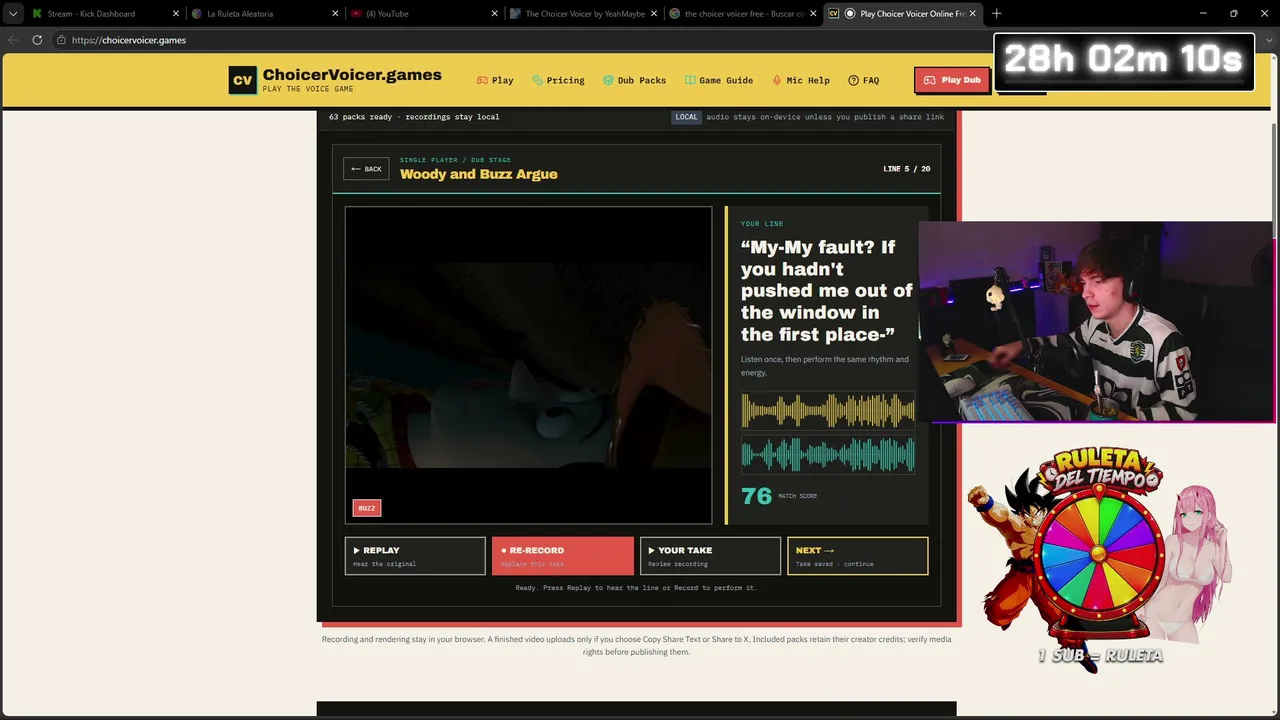Click the Dub Packs box icon
1280x720 pixels.
pyautogui.click(x=608, y=80)
